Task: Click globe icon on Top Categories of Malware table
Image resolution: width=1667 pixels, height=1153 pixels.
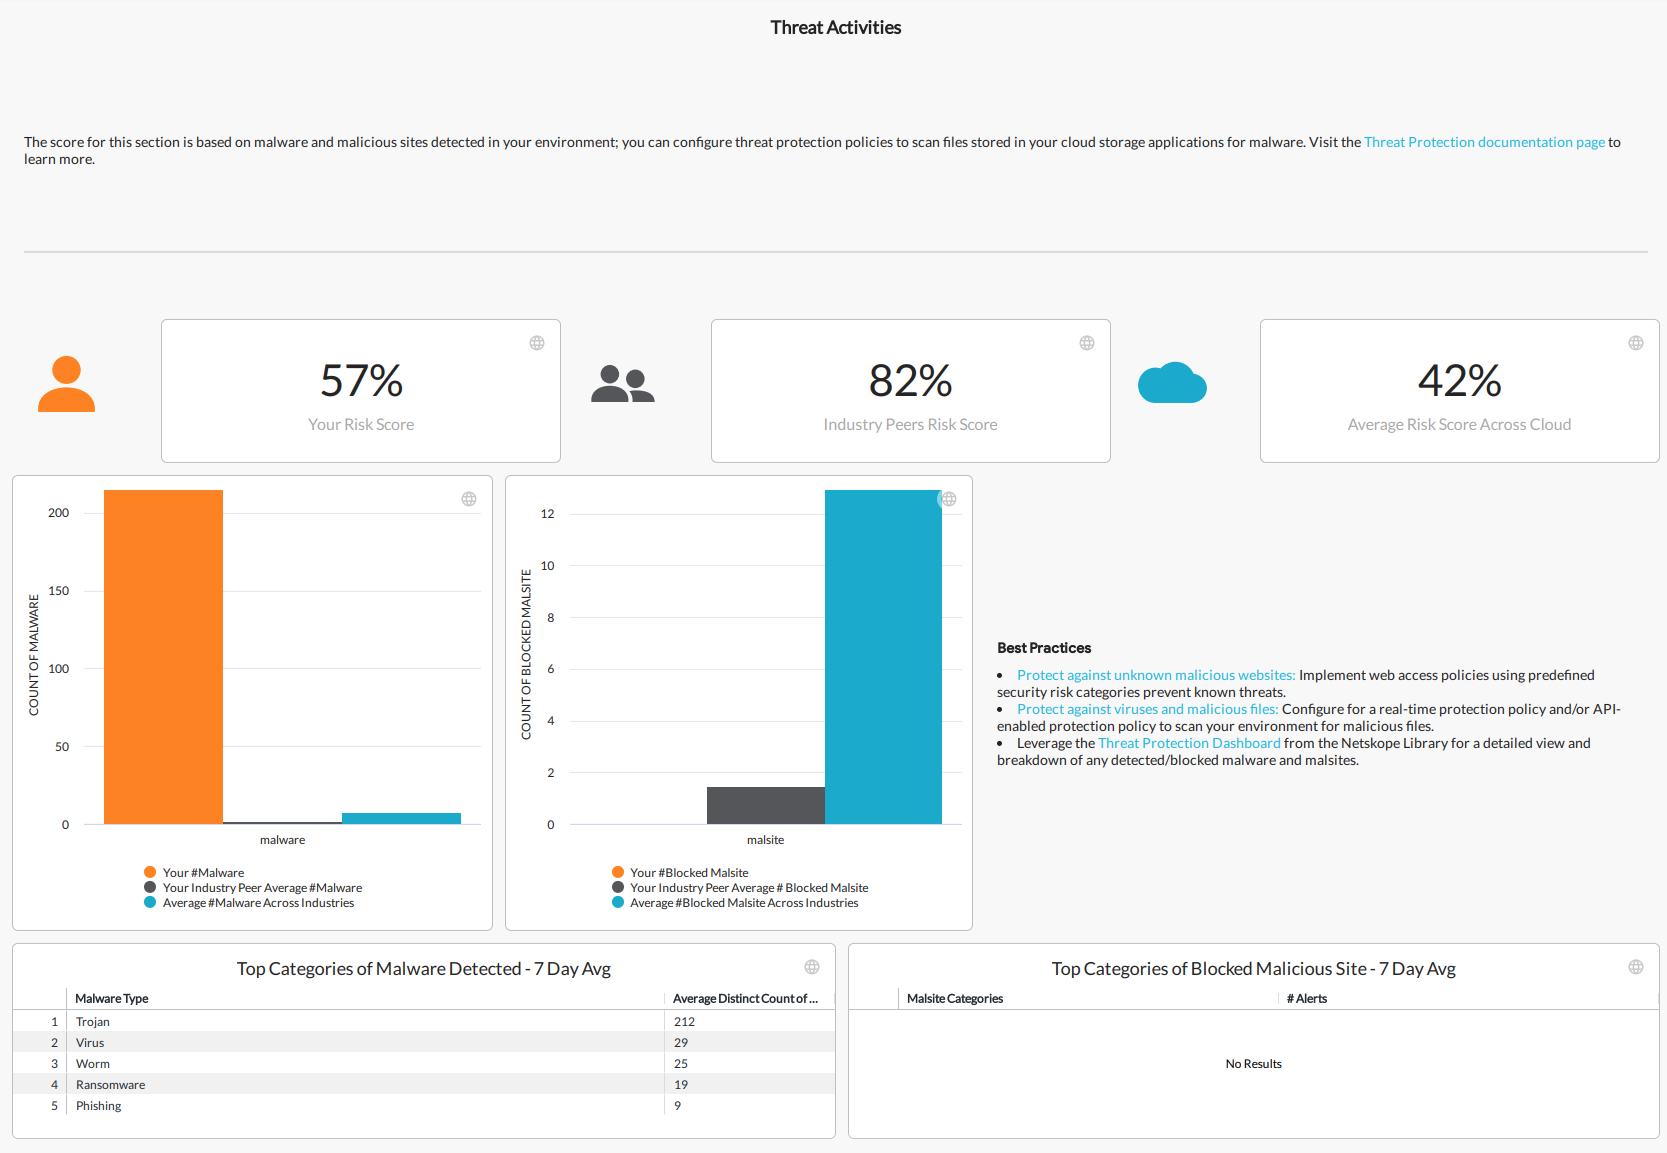Action: (x=812, y=967)
